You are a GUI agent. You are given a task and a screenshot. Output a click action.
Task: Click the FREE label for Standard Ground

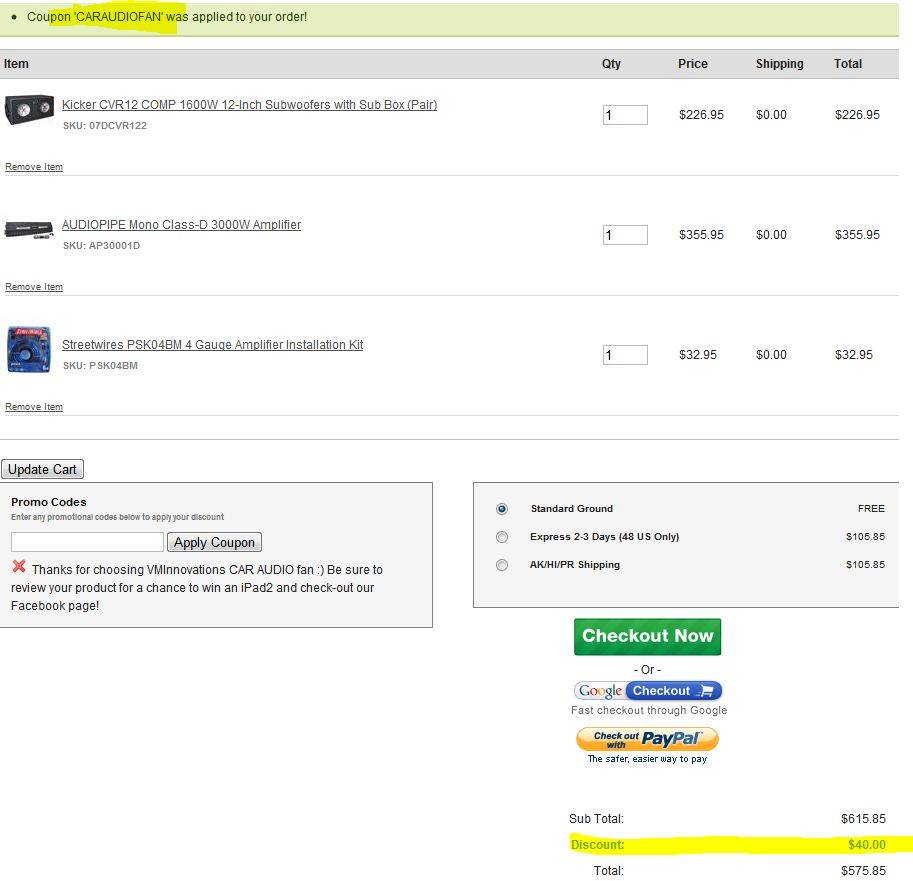(x=871, y=509)
